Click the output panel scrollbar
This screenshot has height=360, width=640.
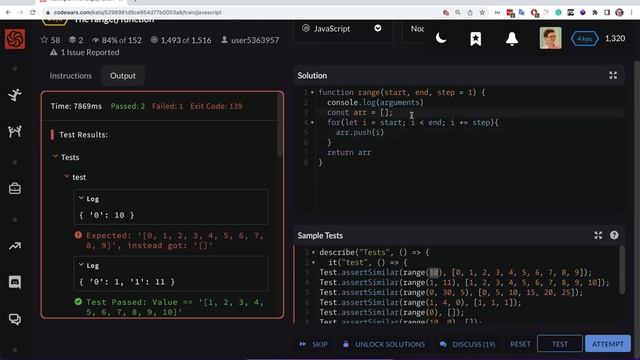280,126
